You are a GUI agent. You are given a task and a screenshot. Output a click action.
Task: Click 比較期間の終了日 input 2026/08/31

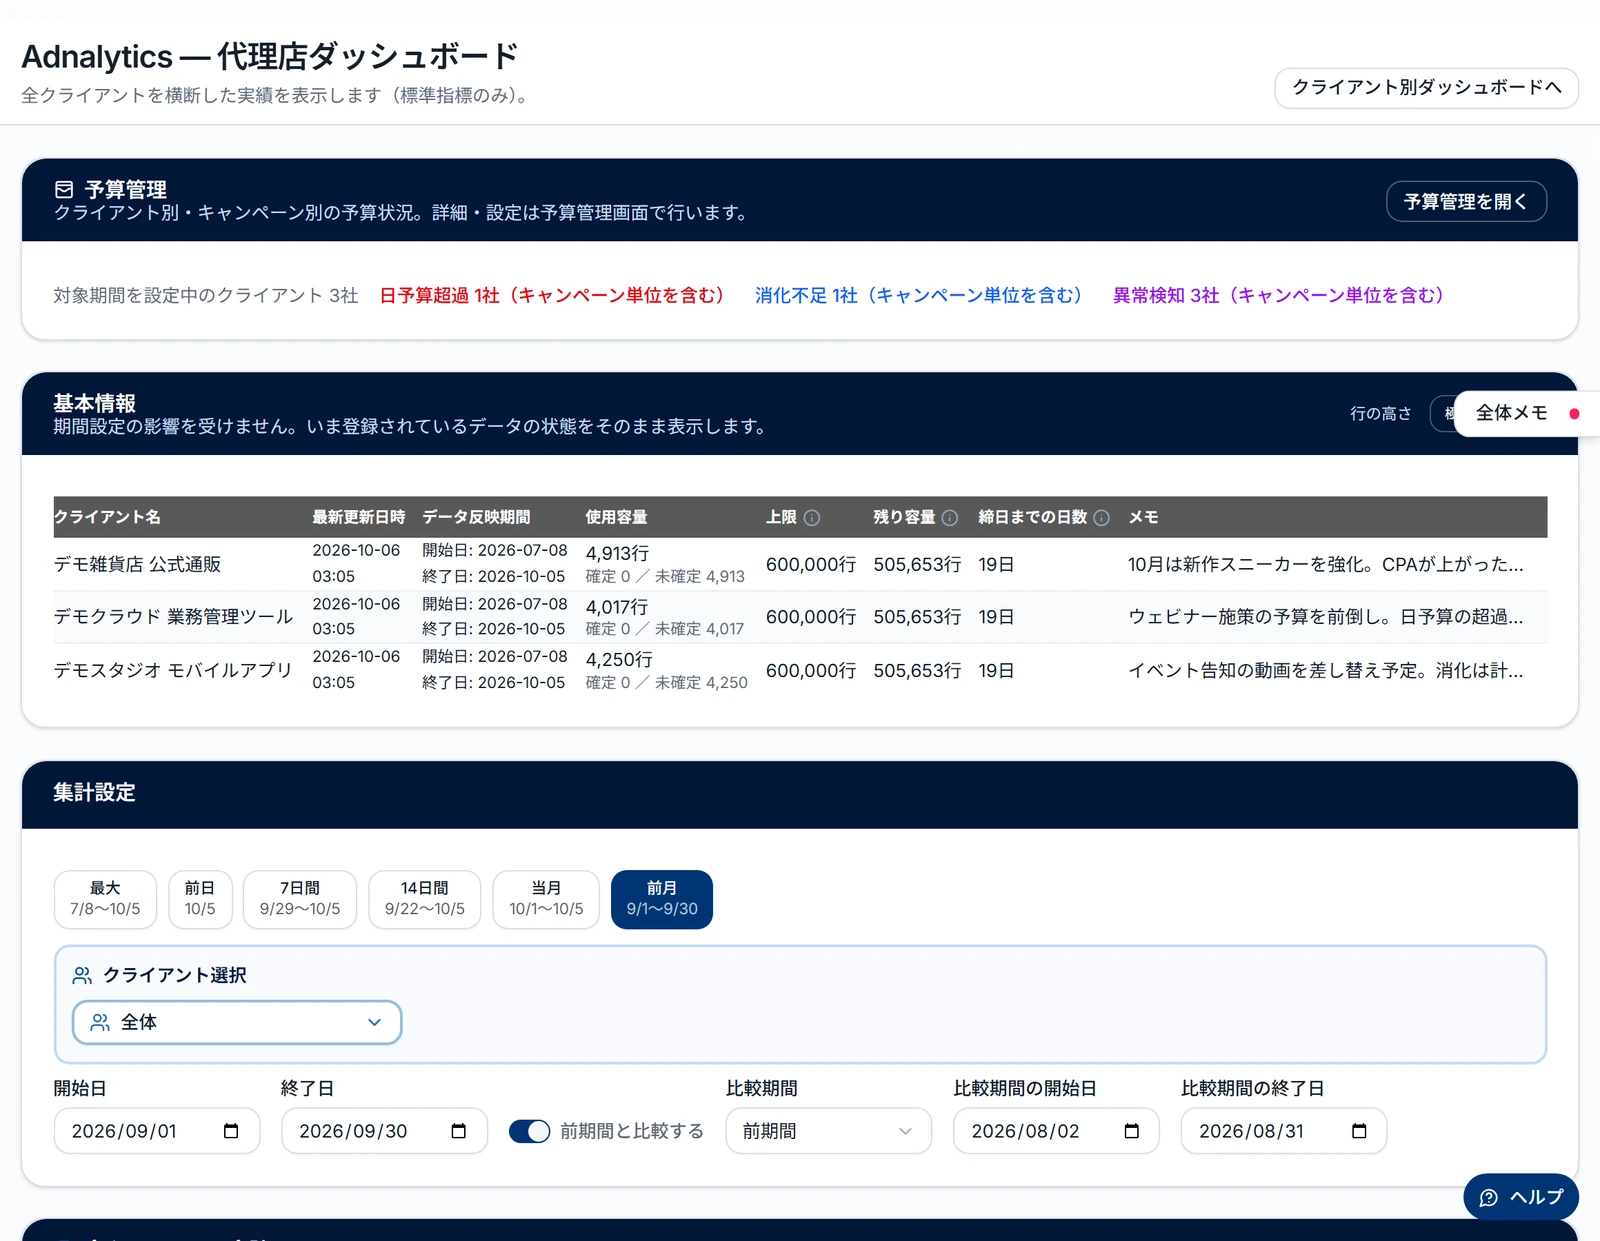1284,1131
